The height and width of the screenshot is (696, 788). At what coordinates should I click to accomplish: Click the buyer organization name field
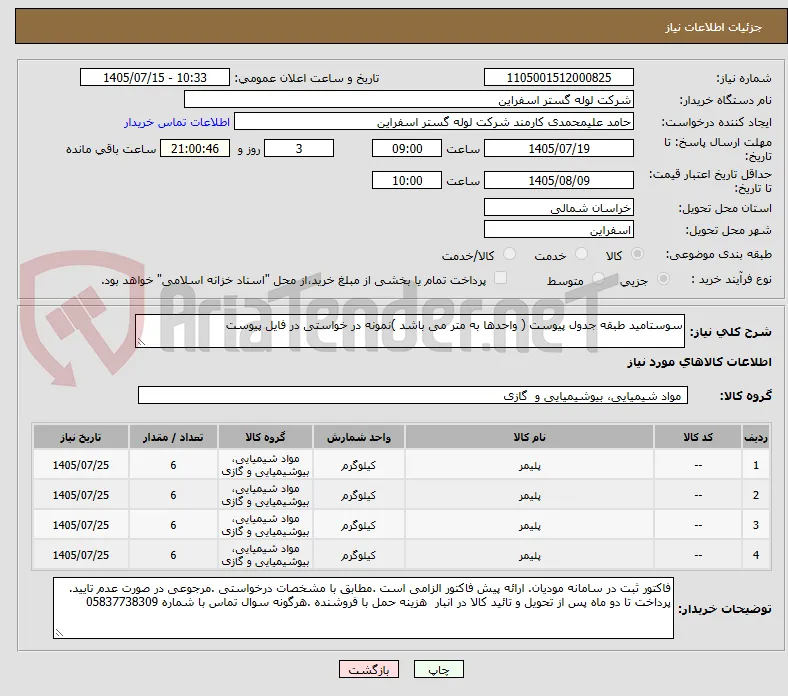coord(409,100)
